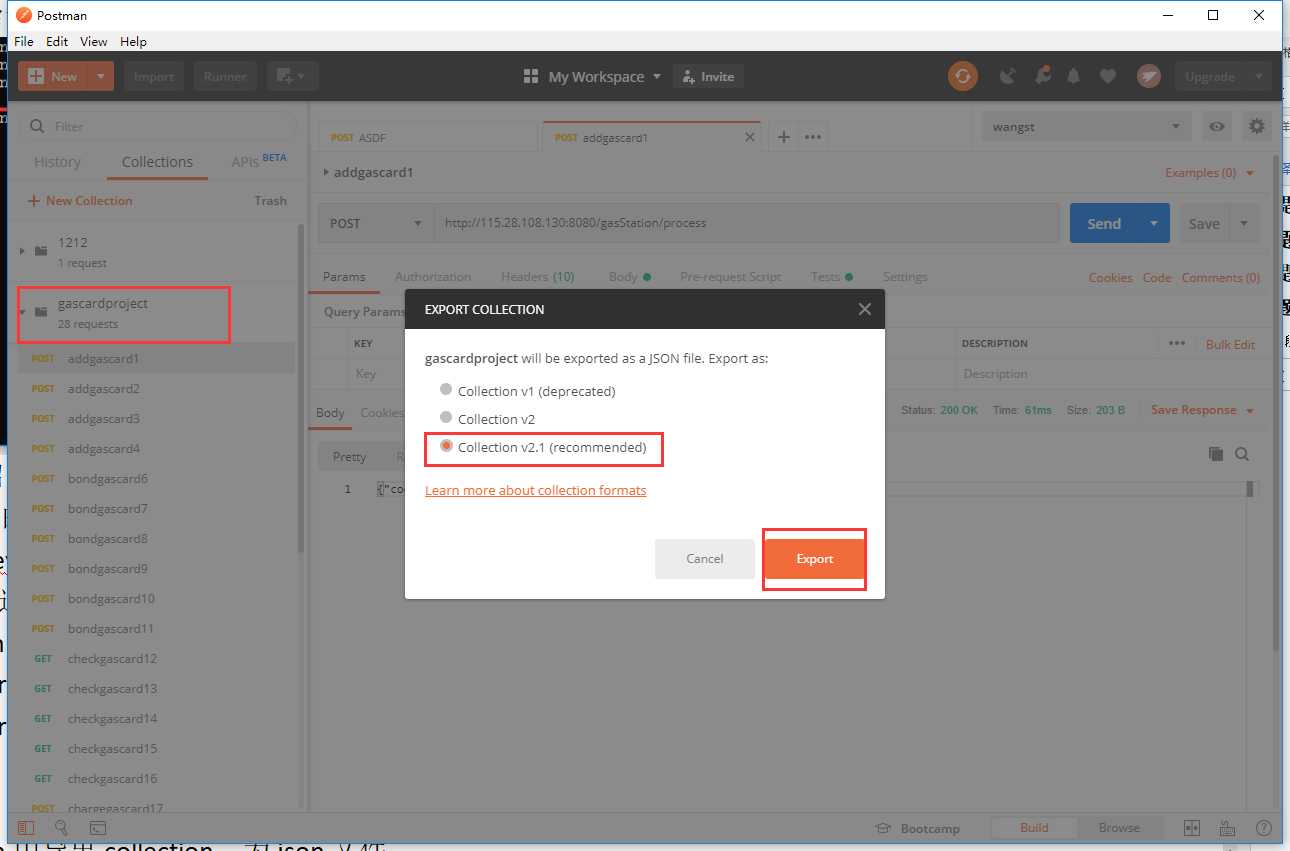Close the Export Collection dialog with X
The width and height of the screenshot is (1290, 851).
(x=865, y=310)
